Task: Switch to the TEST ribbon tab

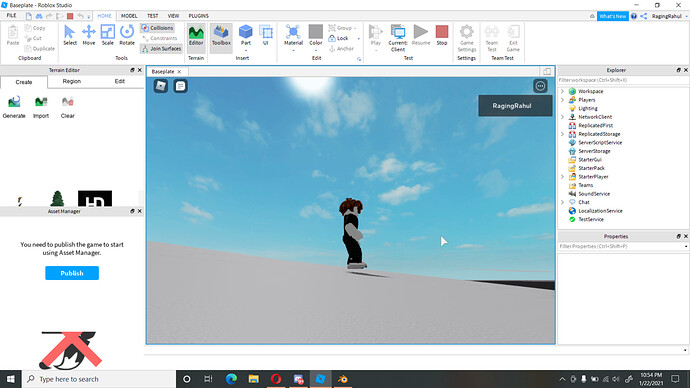Action: click(153, 15)
